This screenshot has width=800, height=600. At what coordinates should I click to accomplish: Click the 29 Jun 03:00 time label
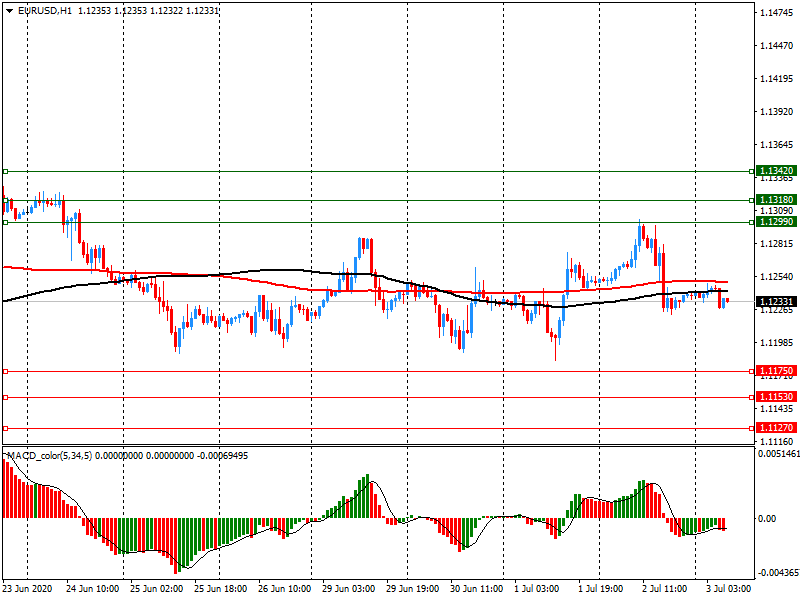point(348,589)
